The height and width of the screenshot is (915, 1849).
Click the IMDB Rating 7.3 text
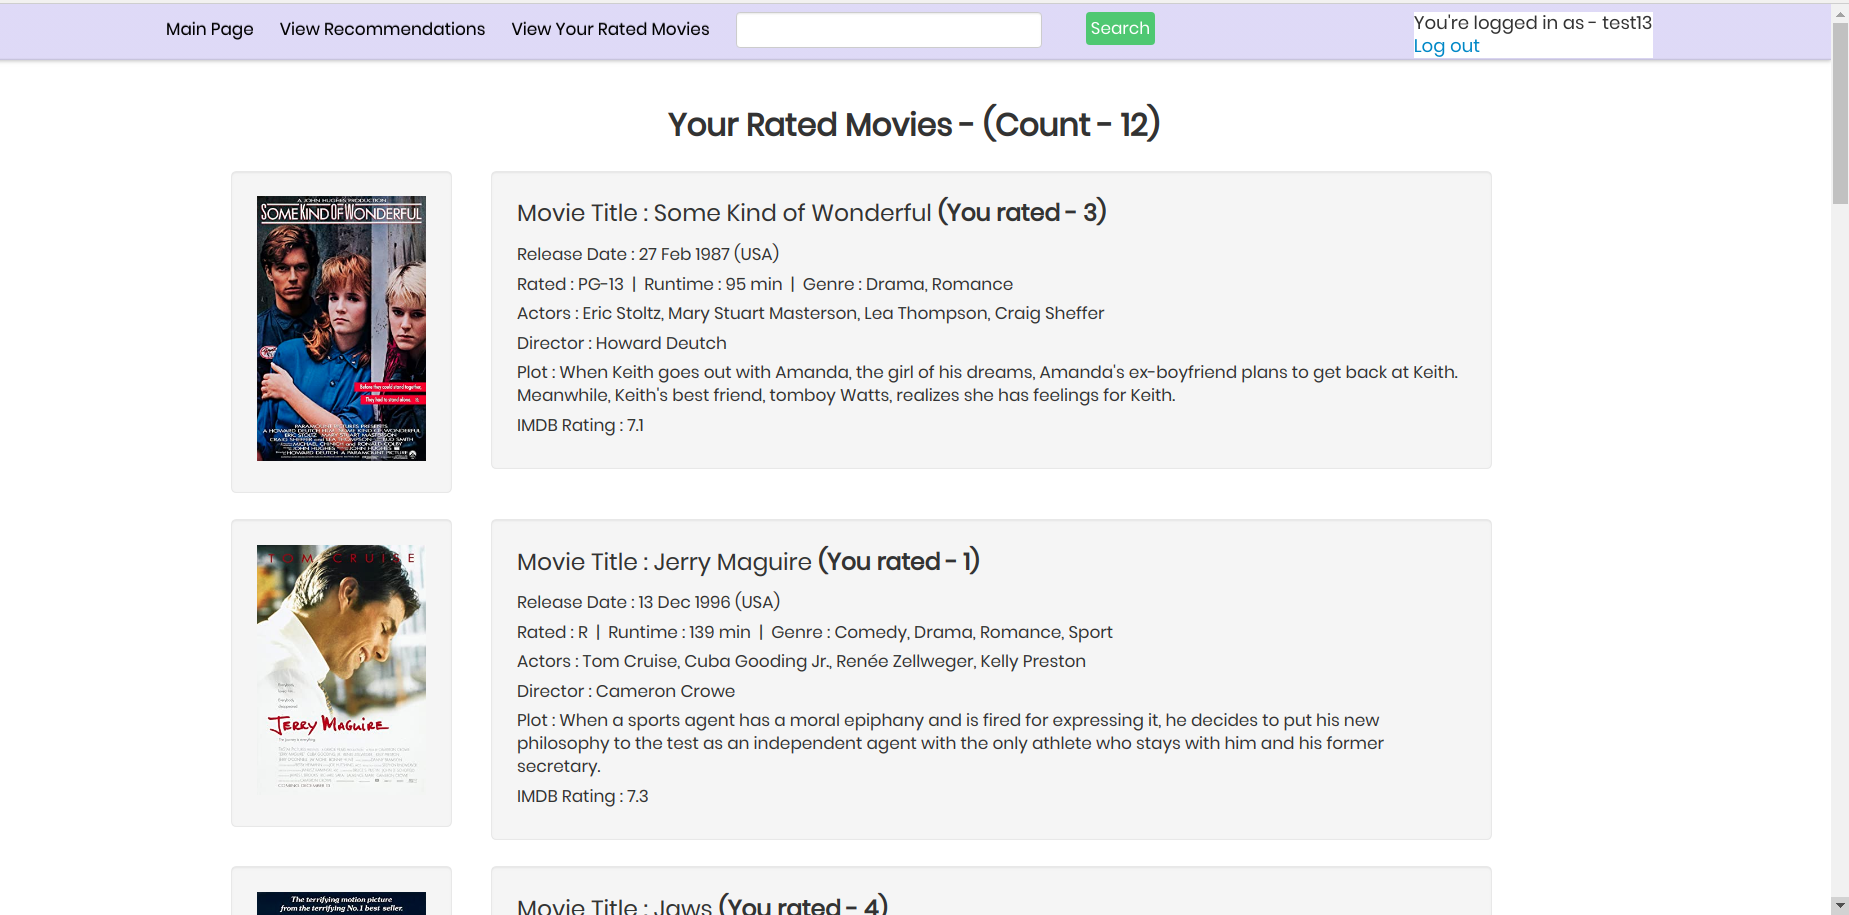point(582,796)
